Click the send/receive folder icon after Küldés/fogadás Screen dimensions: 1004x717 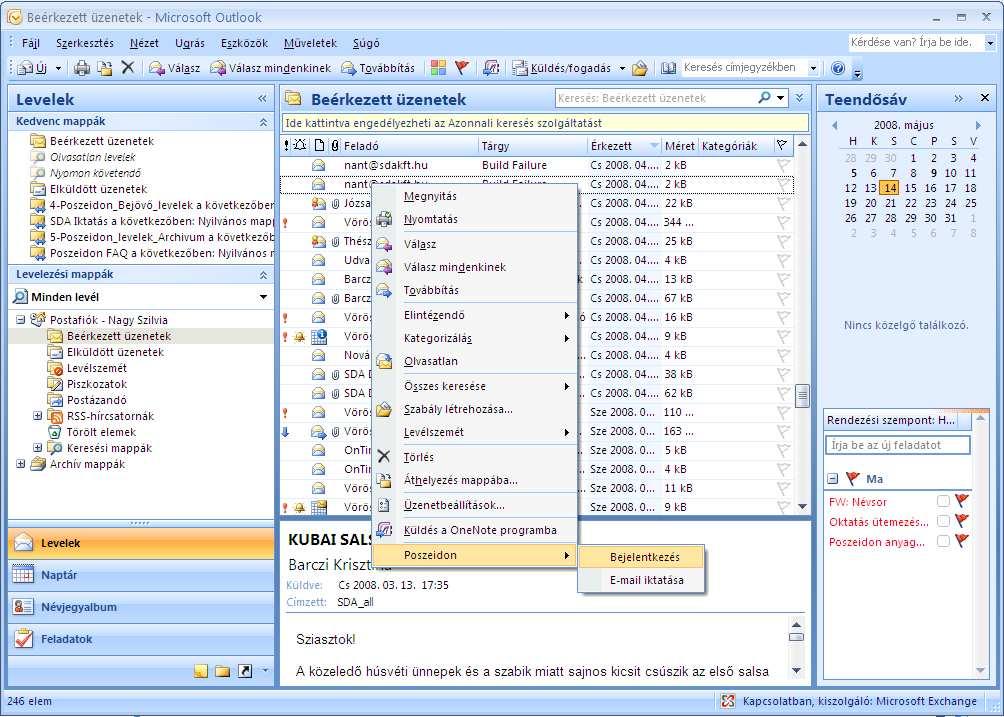(639, 68)
